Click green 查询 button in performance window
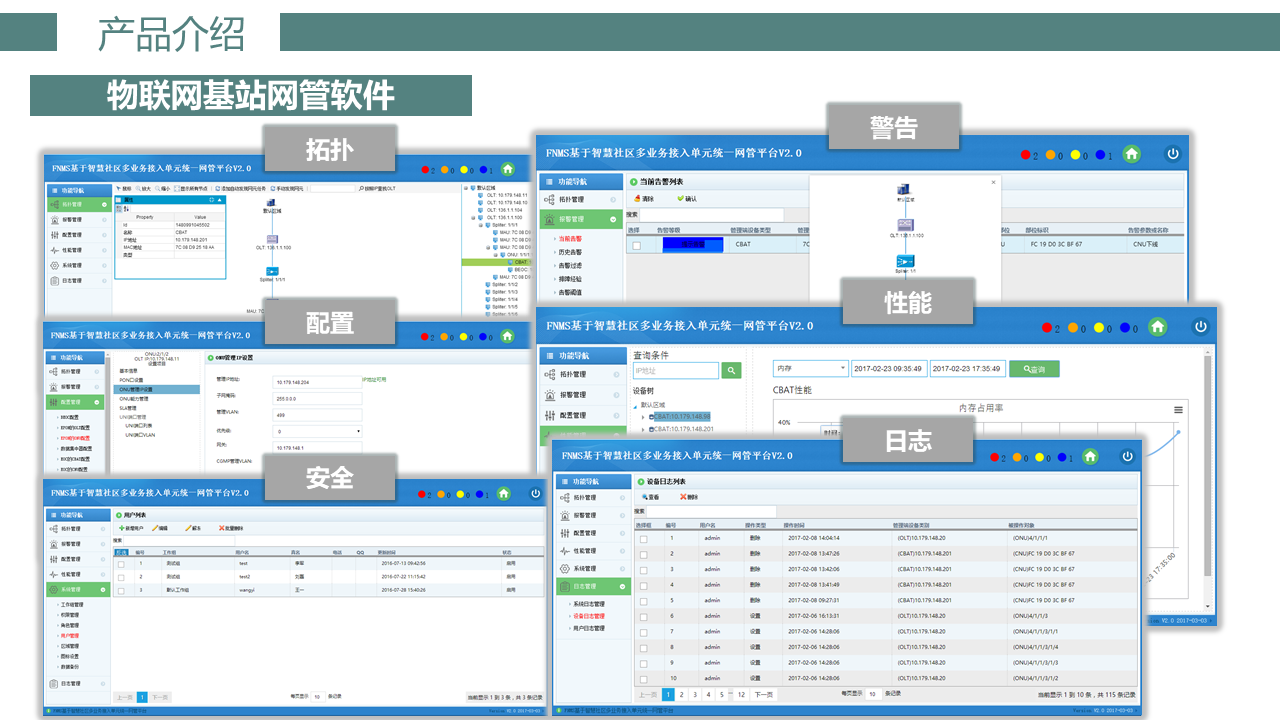The width and height of the screenshot is (1280, 720). tap(1034, 369)
